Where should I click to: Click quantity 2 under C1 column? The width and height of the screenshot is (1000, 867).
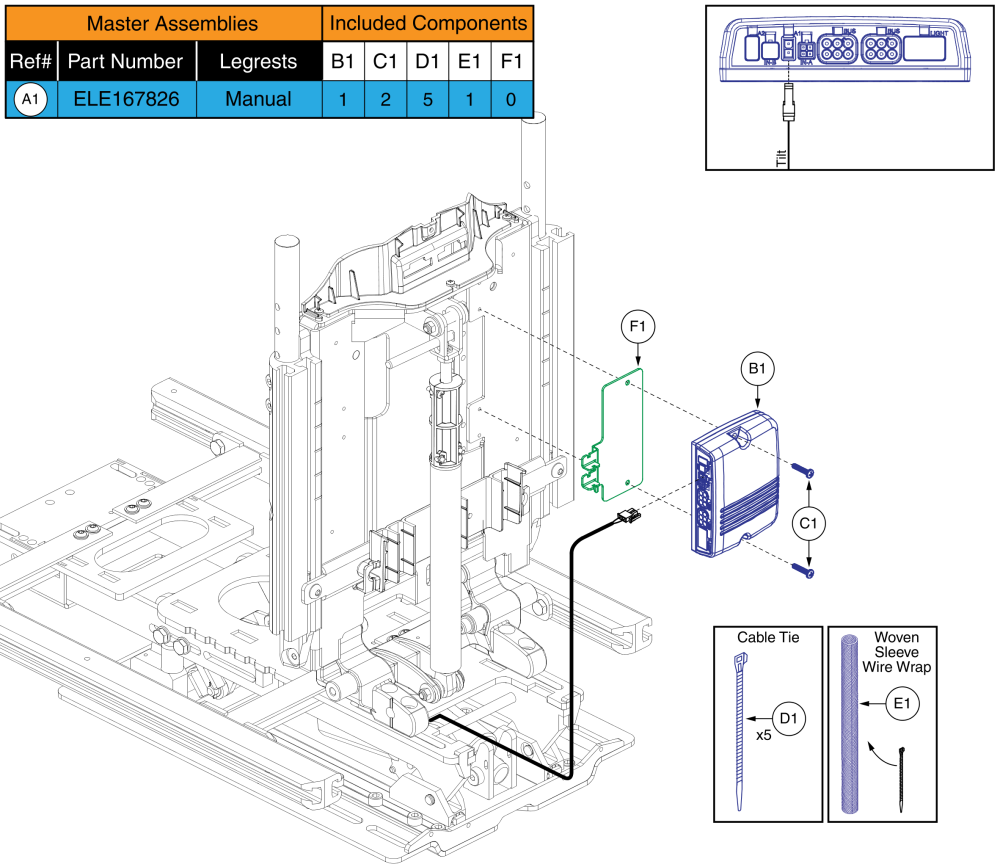point(385,100)
